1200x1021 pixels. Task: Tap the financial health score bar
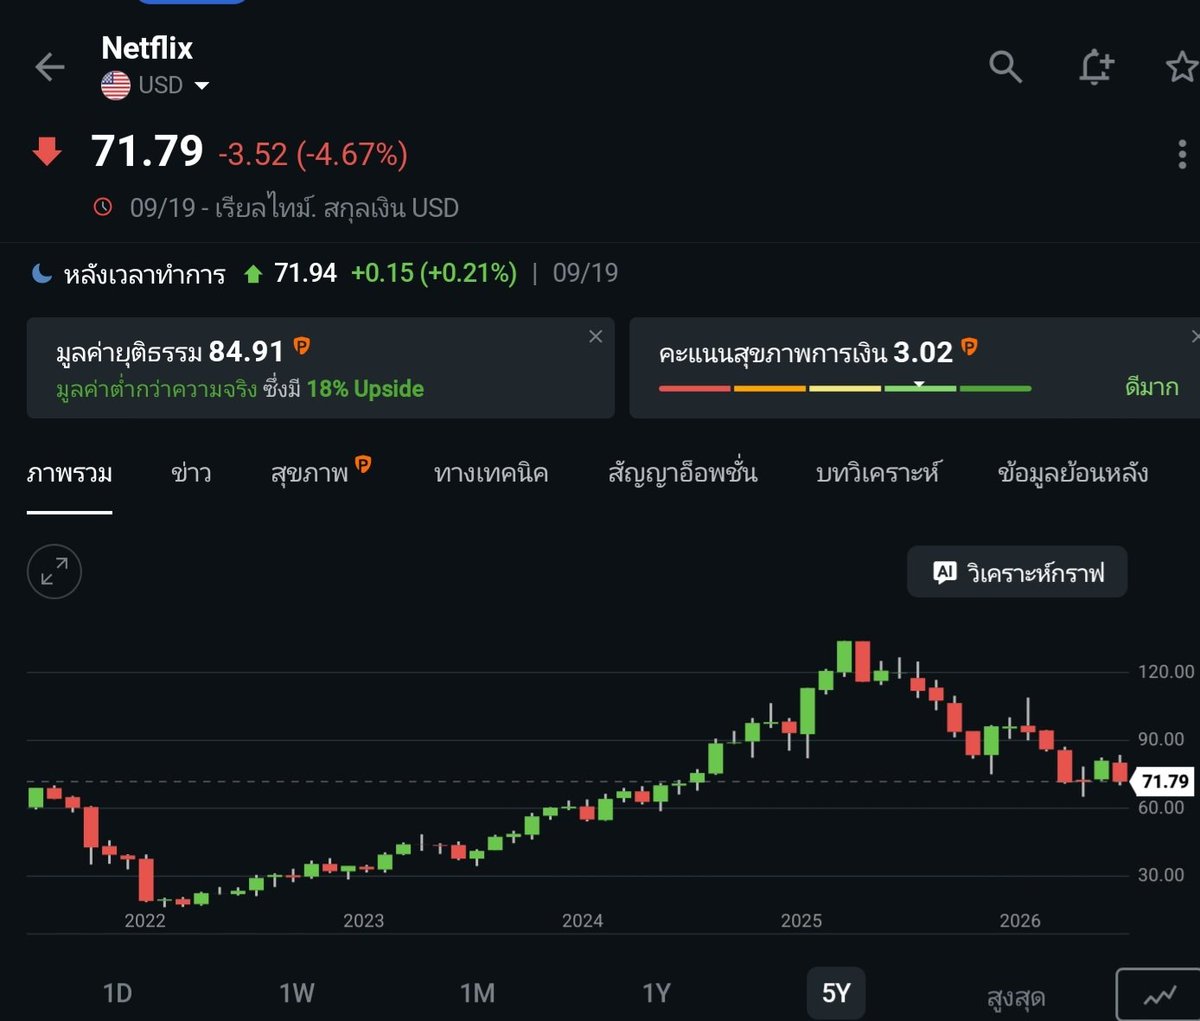tap(845, 388)
